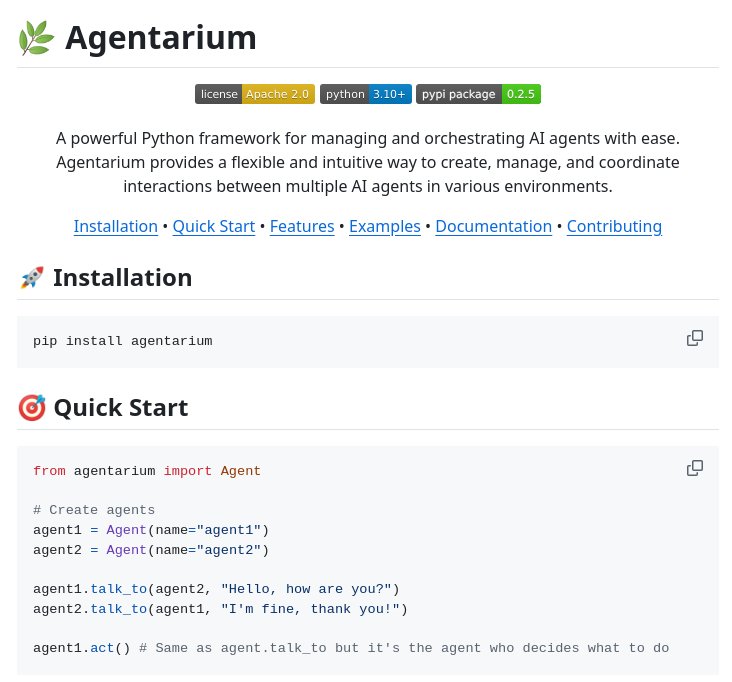The width and height of the screenshot is (732, 682).
Task: Jump to Installation via the navigation link
Action: [115, 226]
